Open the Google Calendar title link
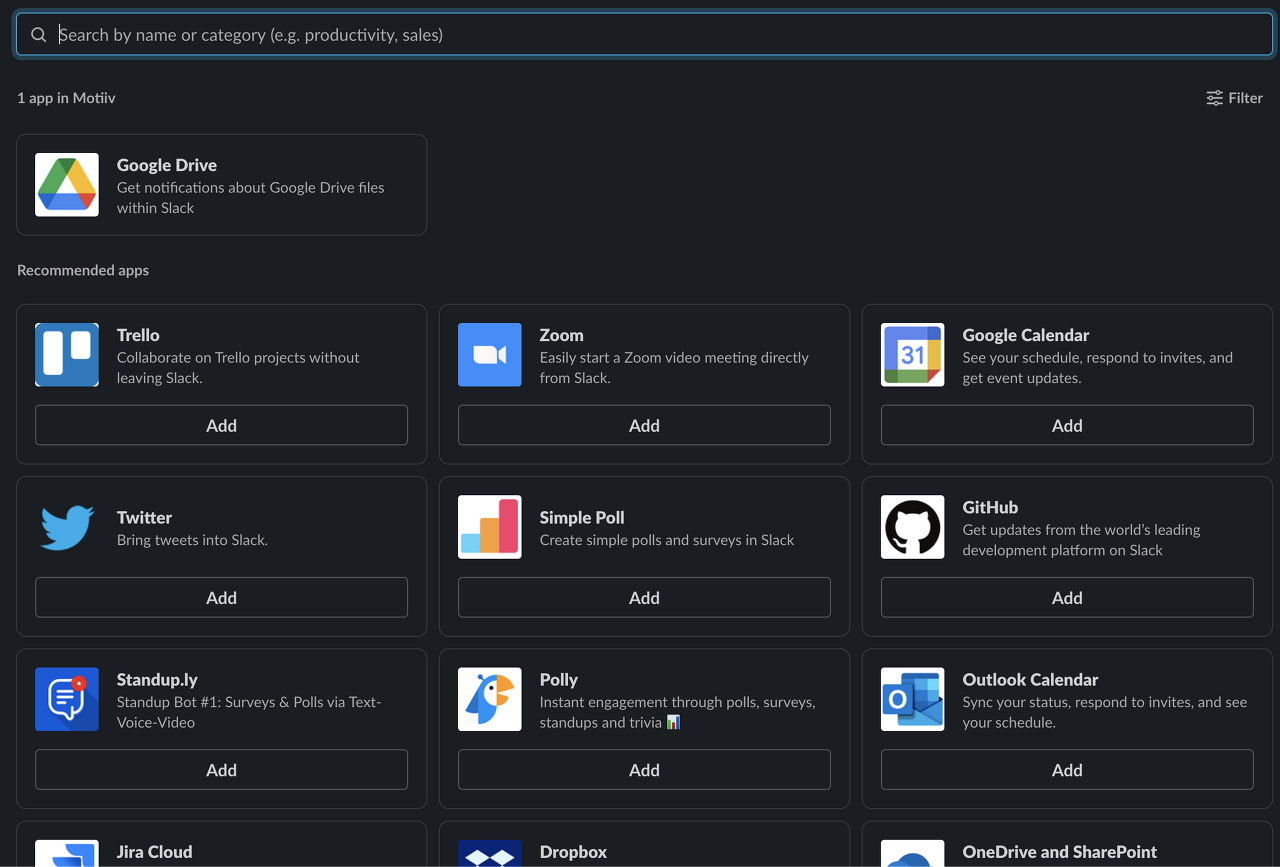Image resolution: width=1280 pixels, height=867 pixels. click(x=1026, y=335)
